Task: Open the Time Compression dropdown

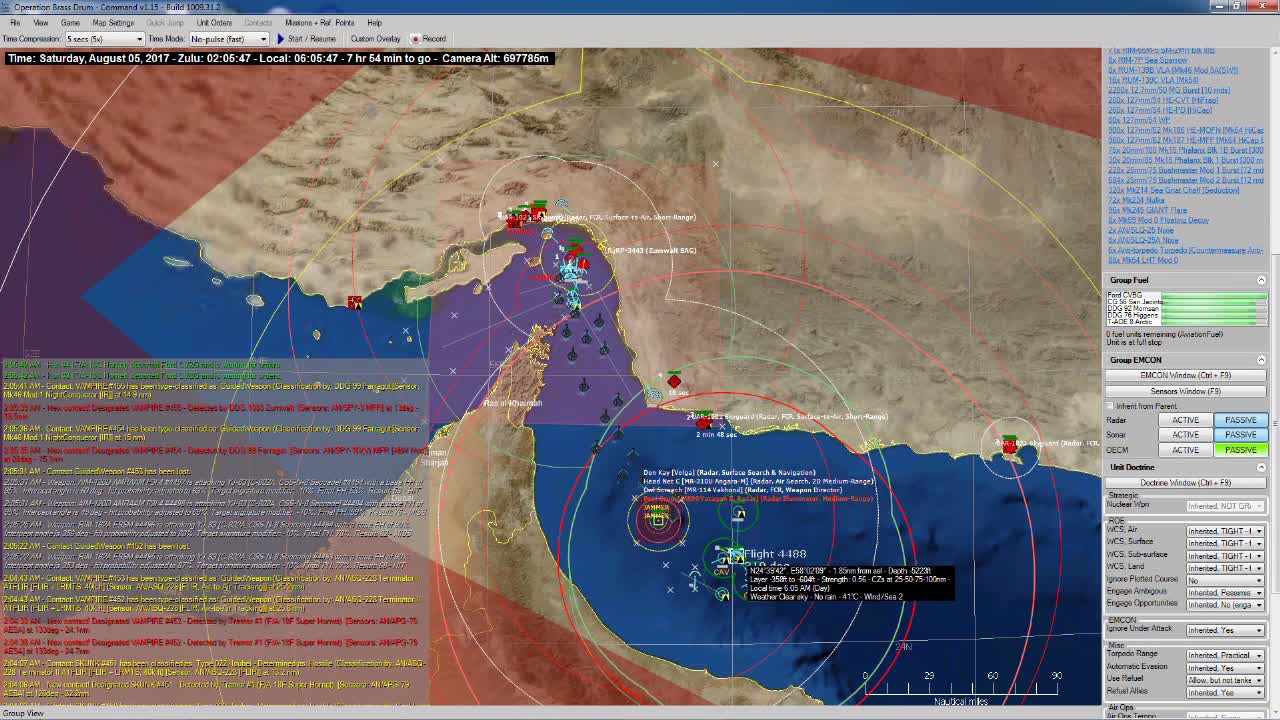Action: tap(105, 39)
